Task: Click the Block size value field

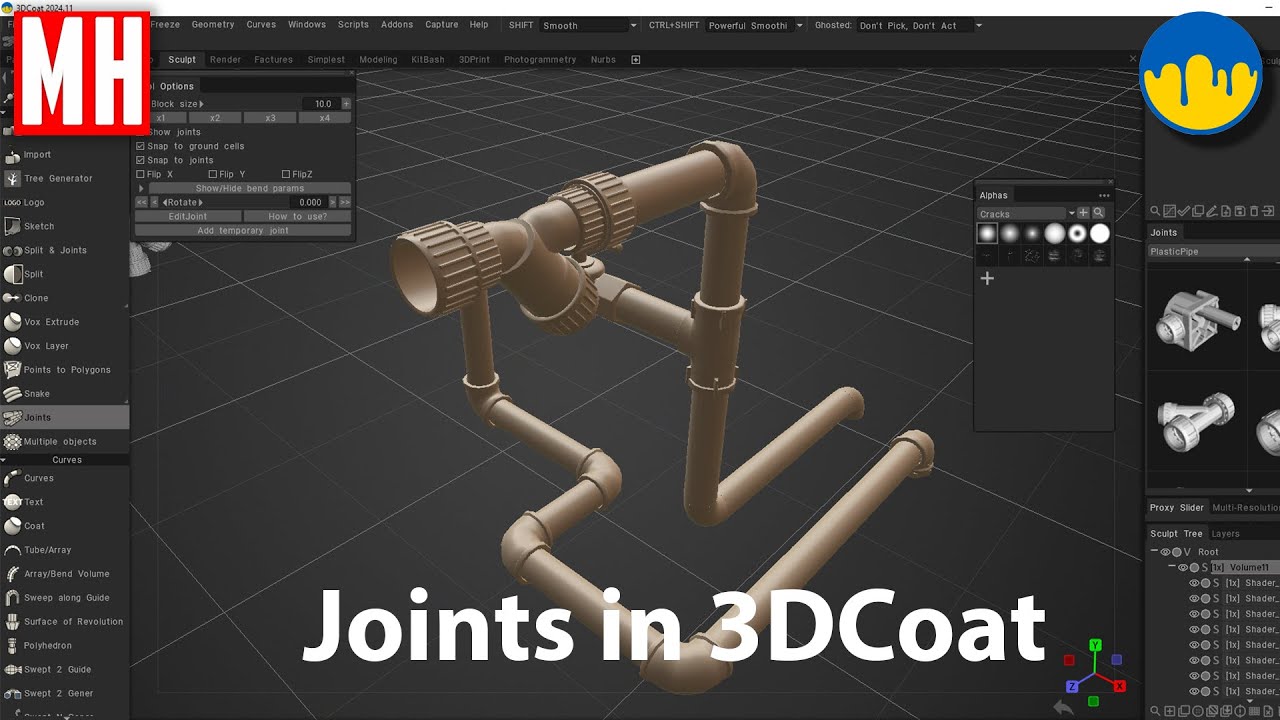Action: coord(322,104)
